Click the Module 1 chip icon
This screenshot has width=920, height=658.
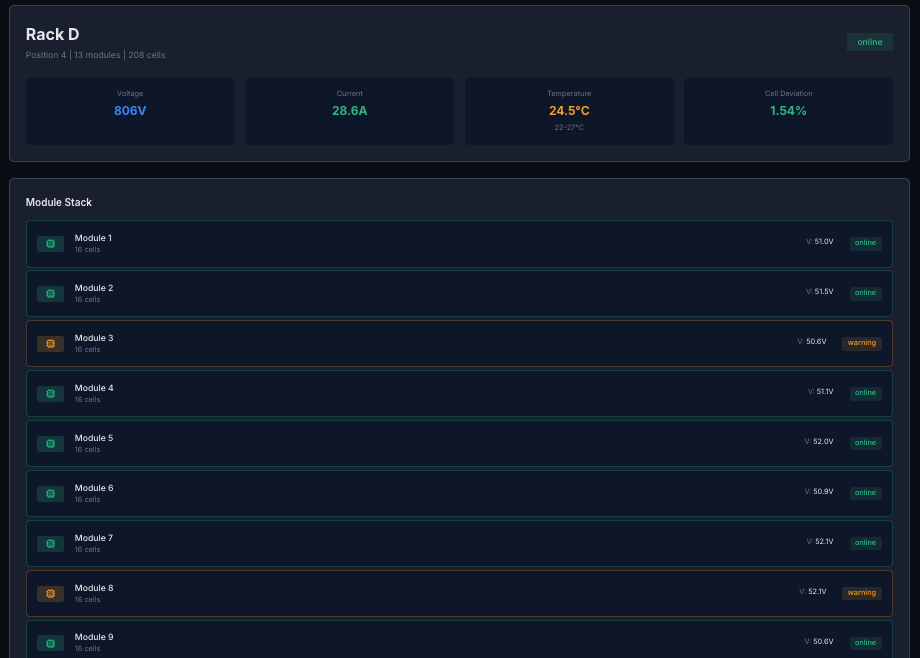50,243
